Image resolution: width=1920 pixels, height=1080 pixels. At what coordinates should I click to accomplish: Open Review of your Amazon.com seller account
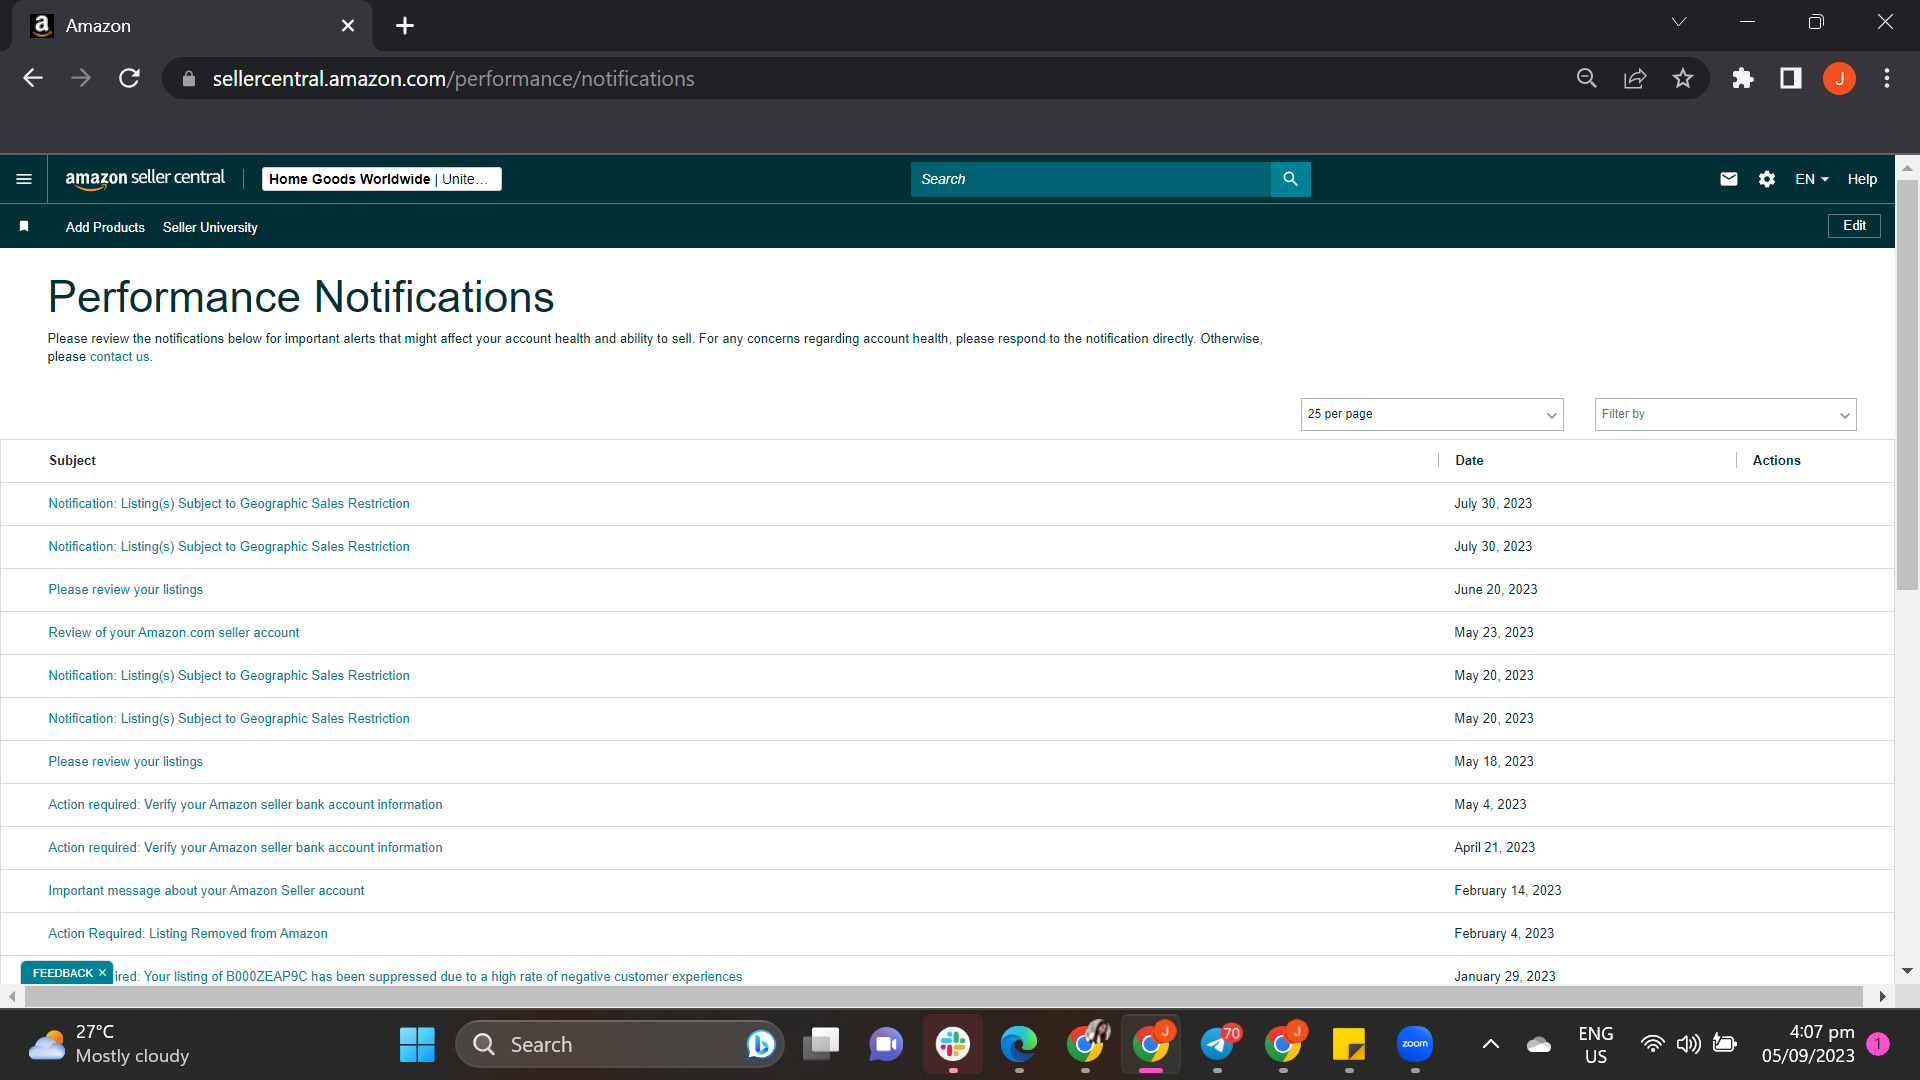tap(174, 633)
